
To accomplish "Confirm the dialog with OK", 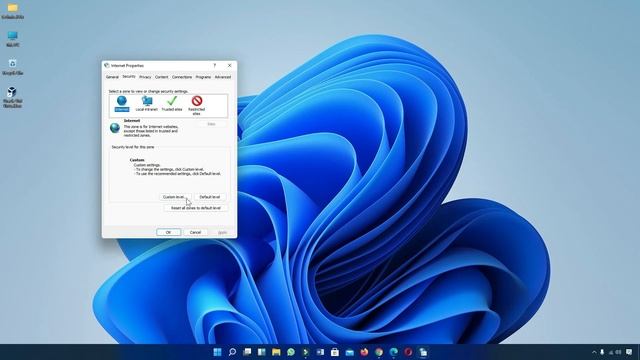I will 168,232.
